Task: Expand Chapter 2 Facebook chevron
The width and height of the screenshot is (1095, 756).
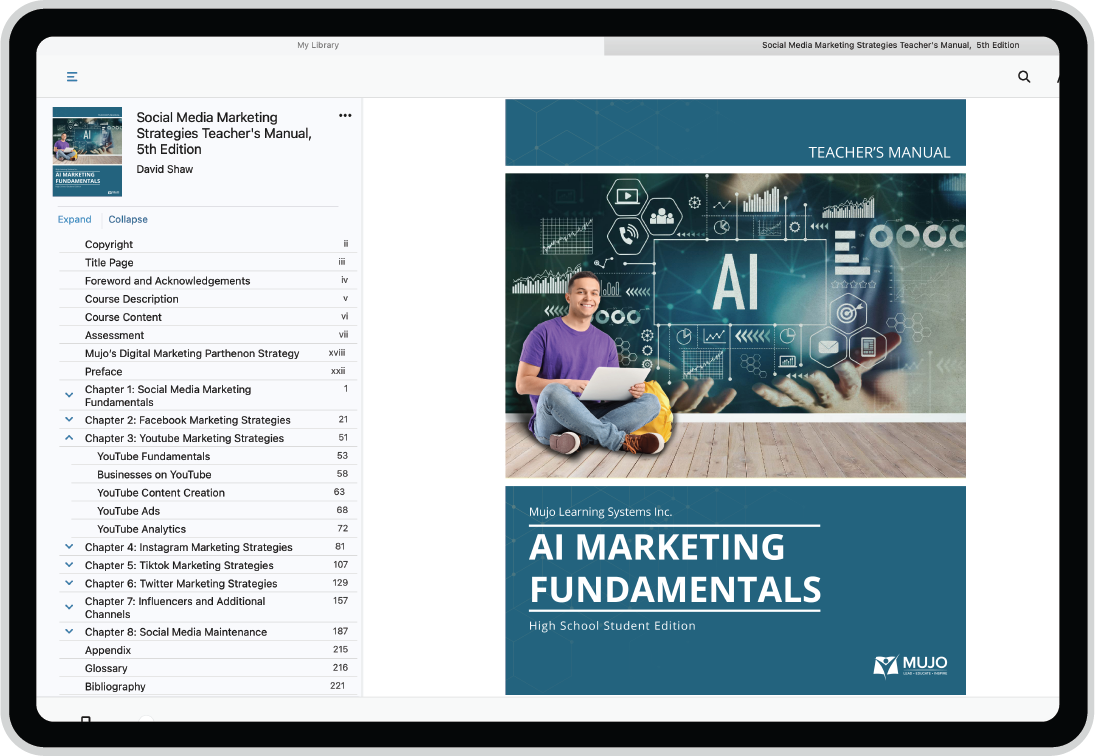Action: point(69,420)
